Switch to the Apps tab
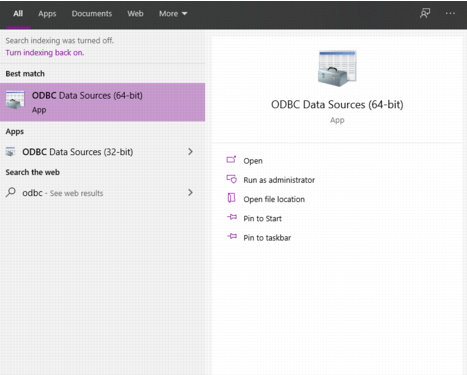 pyautogui.click(x=47, y=14)
